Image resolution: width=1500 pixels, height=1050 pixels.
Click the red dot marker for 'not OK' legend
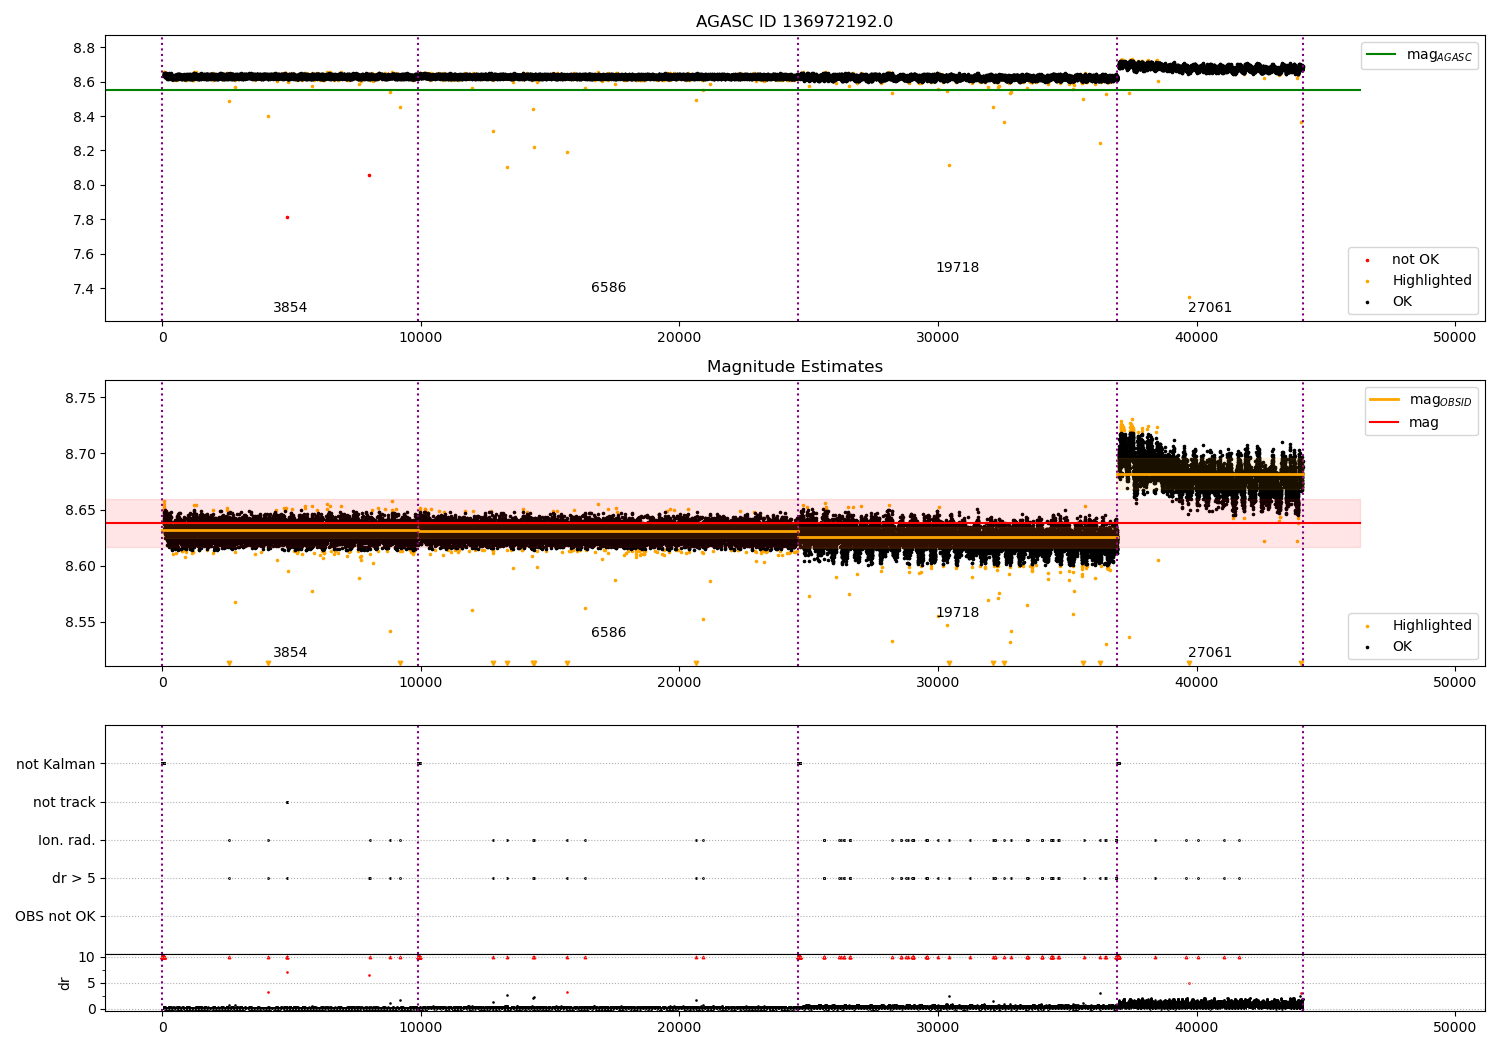click(x=1367, y=260)
